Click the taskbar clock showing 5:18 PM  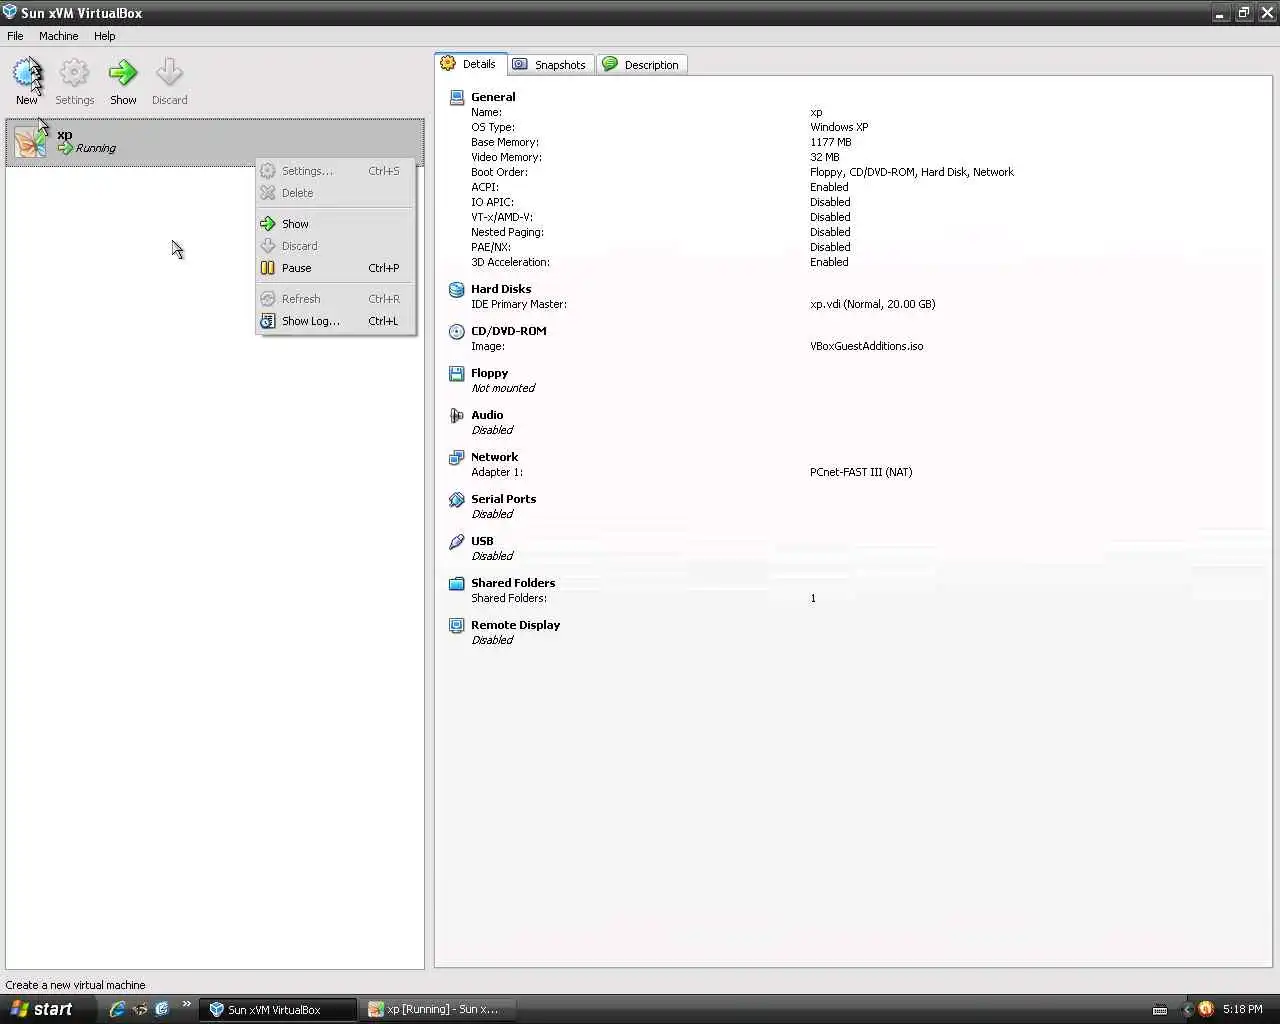point(1242,1009)
